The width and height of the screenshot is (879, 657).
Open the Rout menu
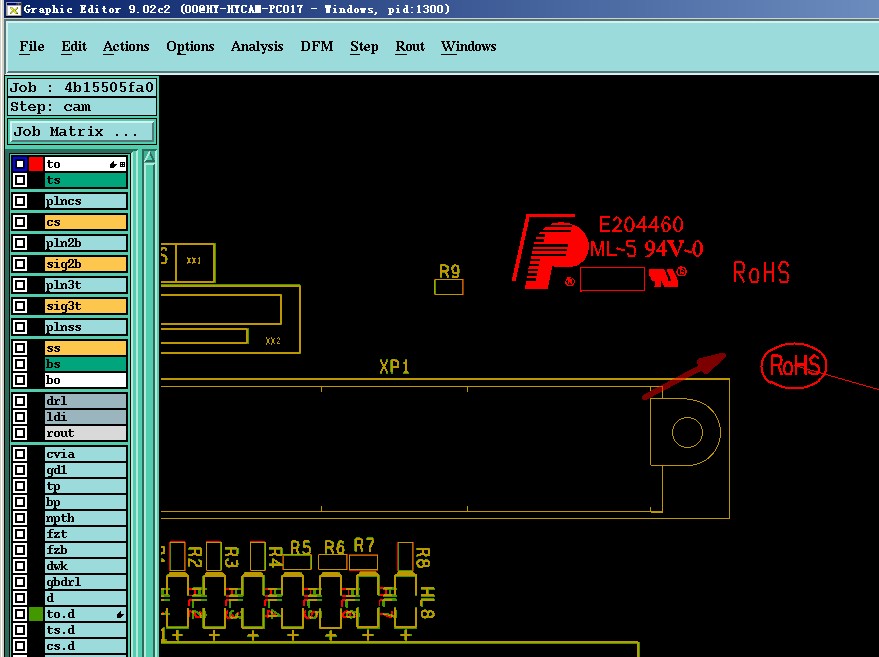click(x=410, y=47)
